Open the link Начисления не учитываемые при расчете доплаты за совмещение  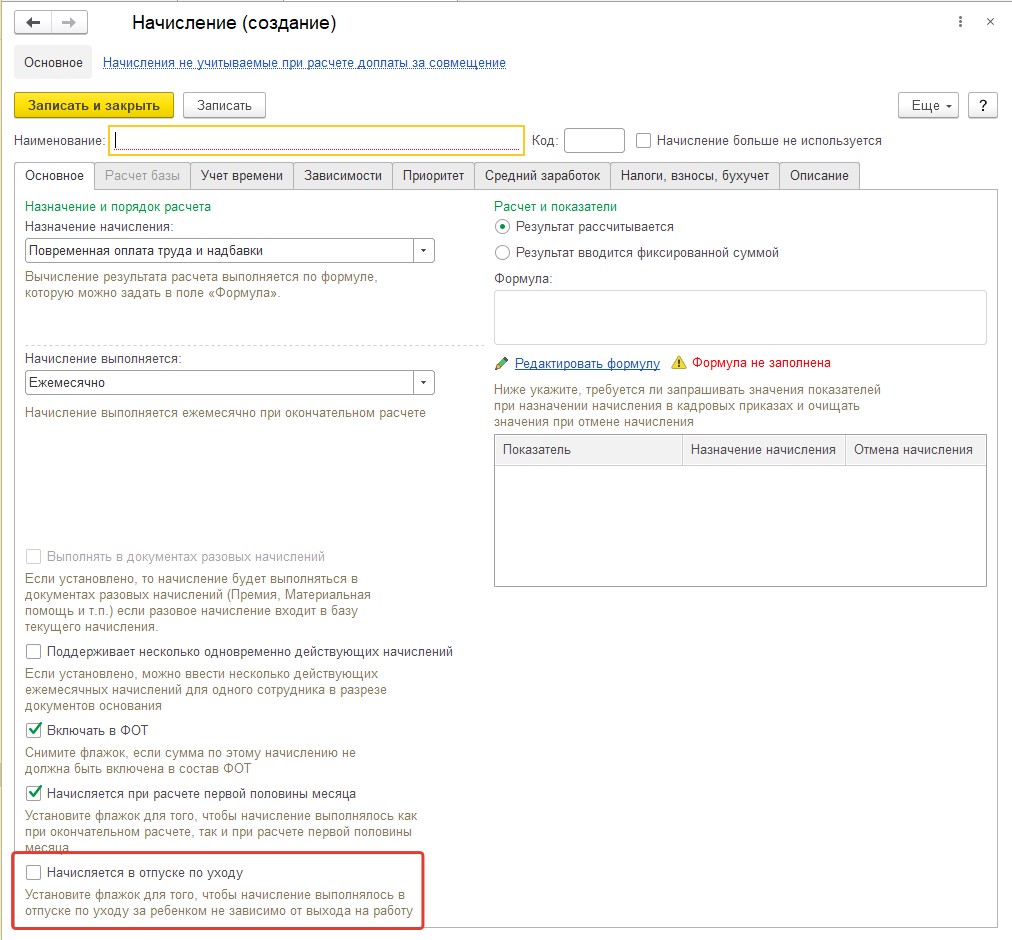click(304, 63)
